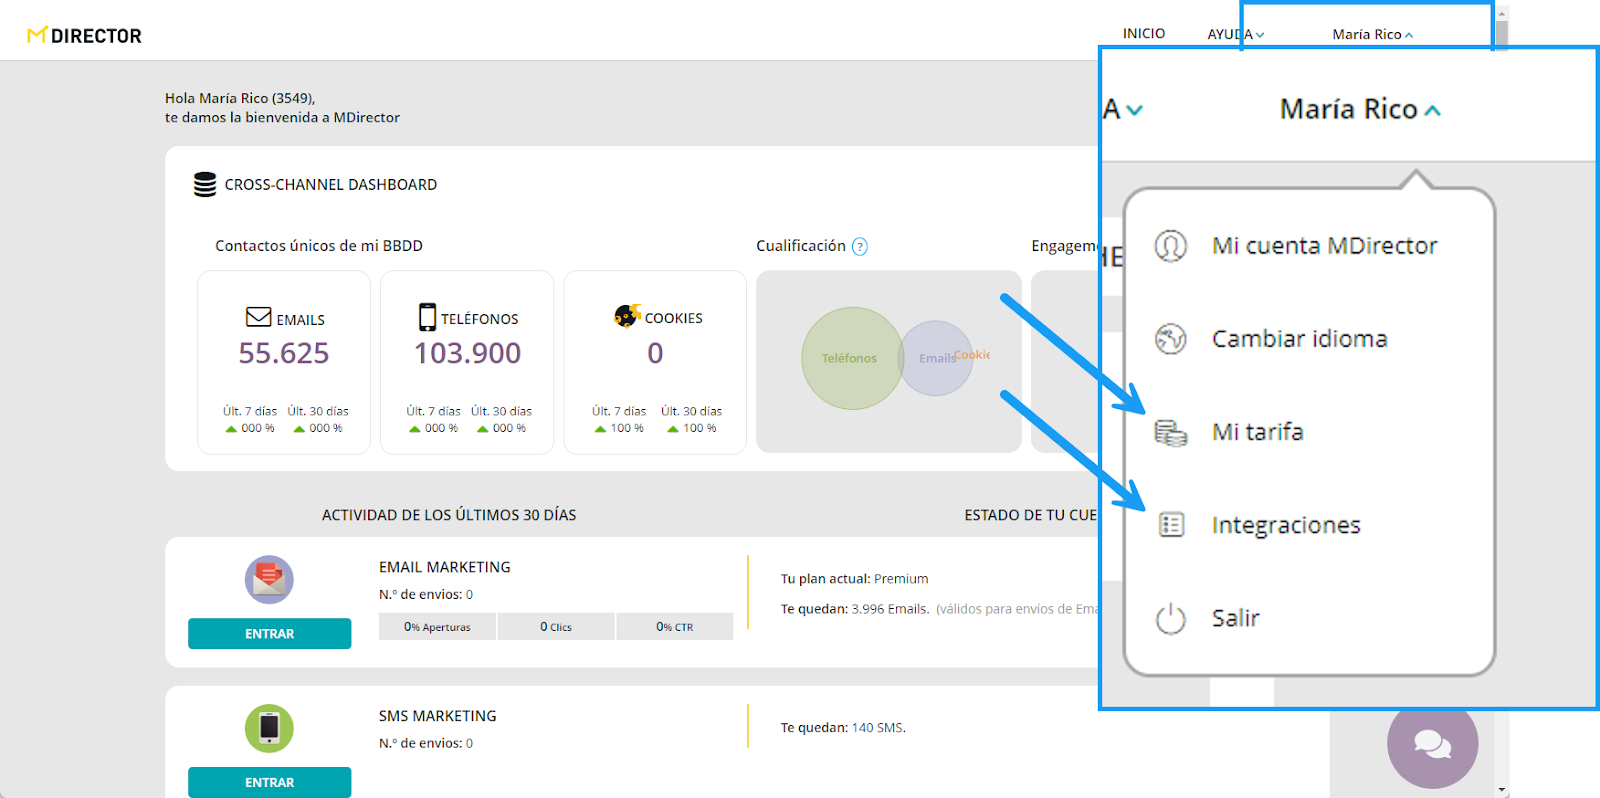Click the EMAILS contacts card

coord(284,362)
